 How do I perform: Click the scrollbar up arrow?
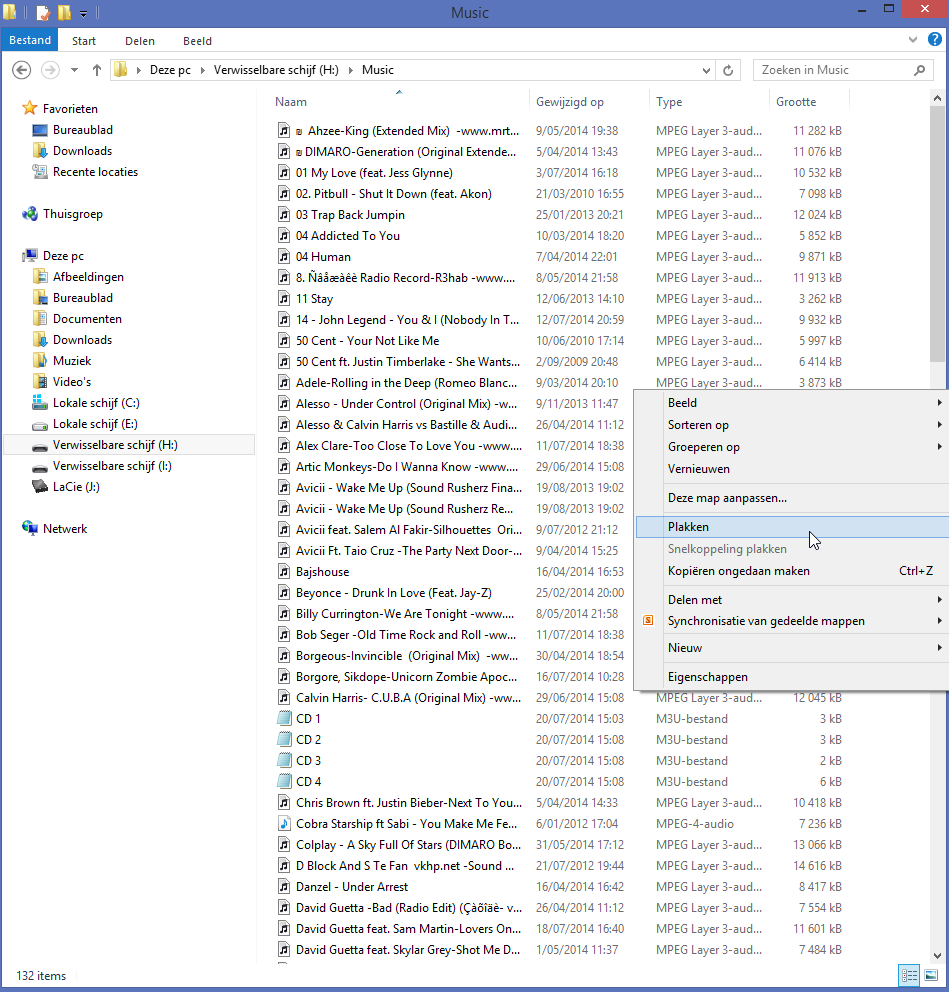tap(937, 99)
